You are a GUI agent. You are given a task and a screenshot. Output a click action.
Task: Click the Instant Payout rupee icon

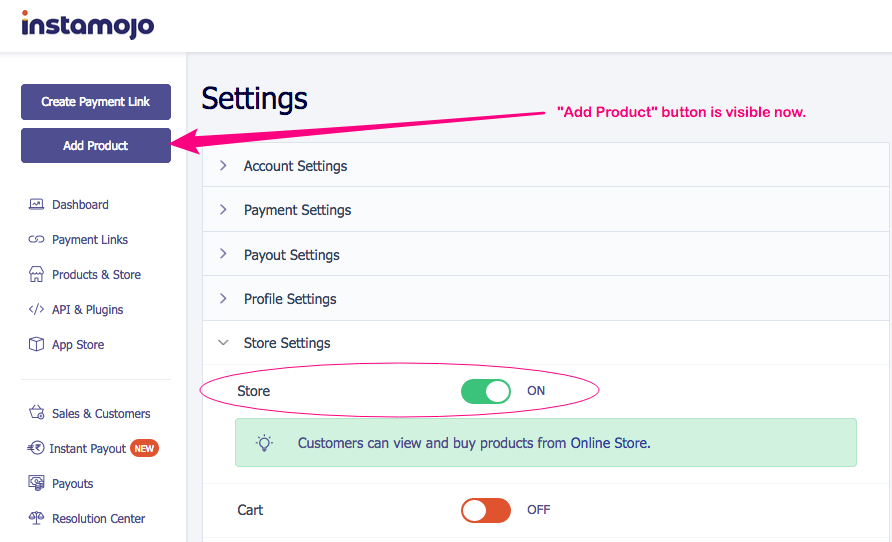pos(35,448)
